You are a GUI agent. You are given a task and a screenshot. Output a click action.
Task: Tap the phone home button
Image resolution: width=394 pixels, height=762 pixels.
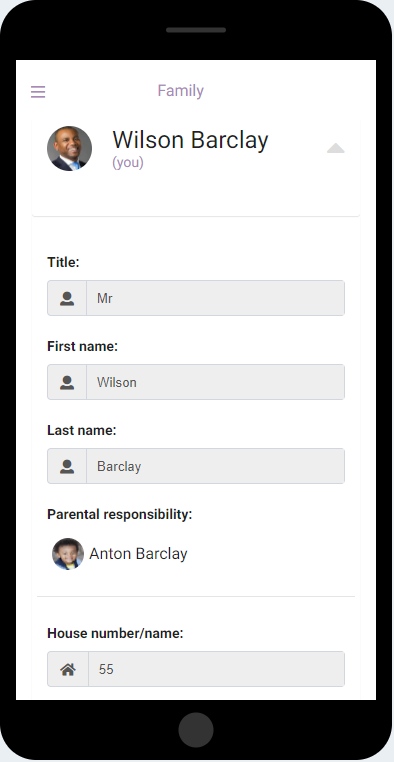tap(196, 730)
